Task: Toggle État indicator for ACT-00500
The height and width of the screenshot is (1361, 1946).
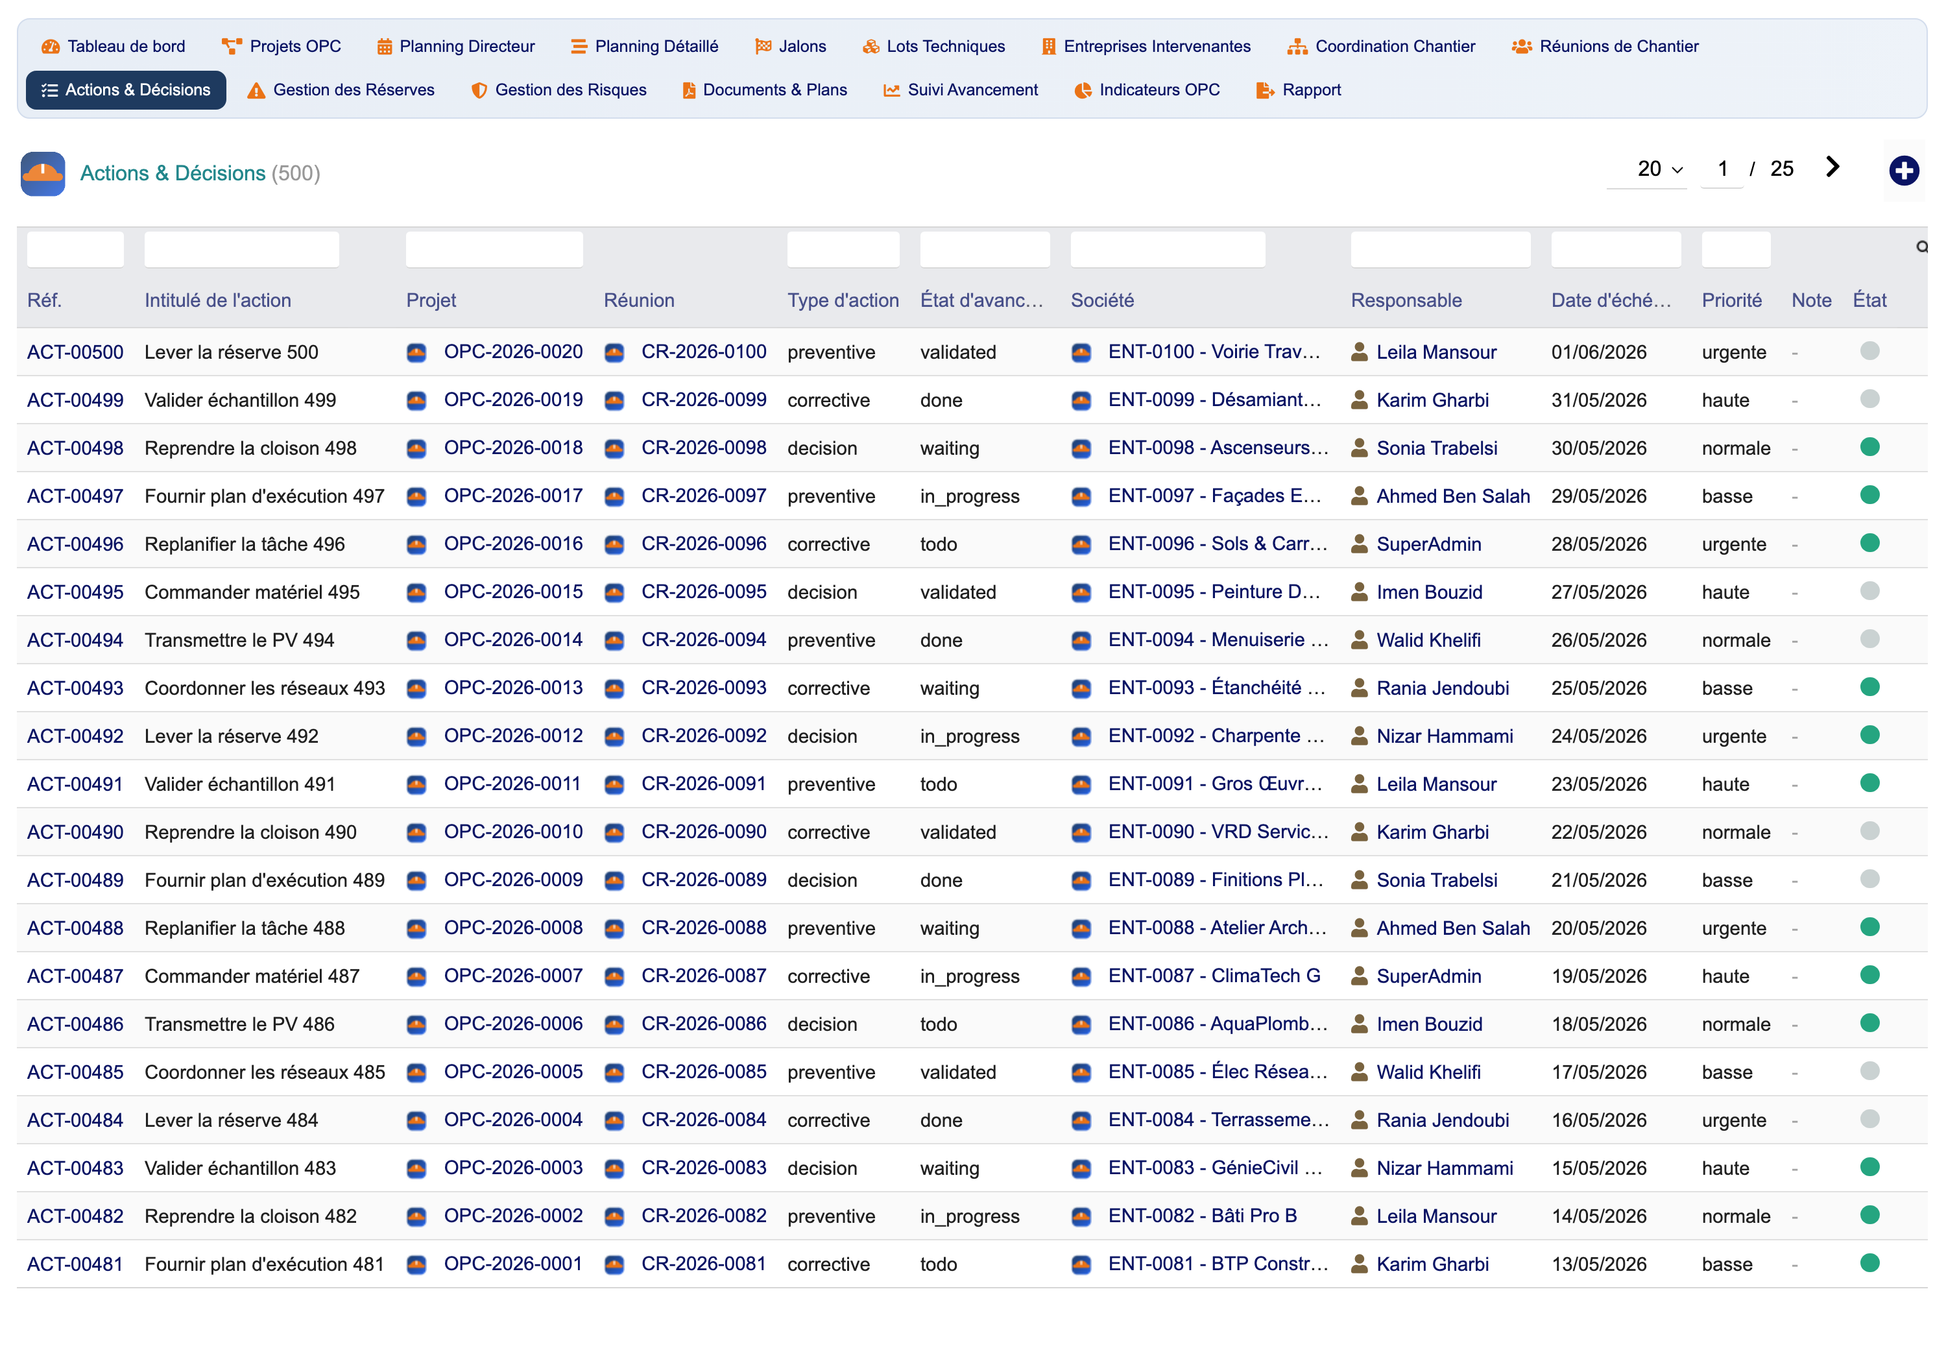Action: [x=1869, y=351]
